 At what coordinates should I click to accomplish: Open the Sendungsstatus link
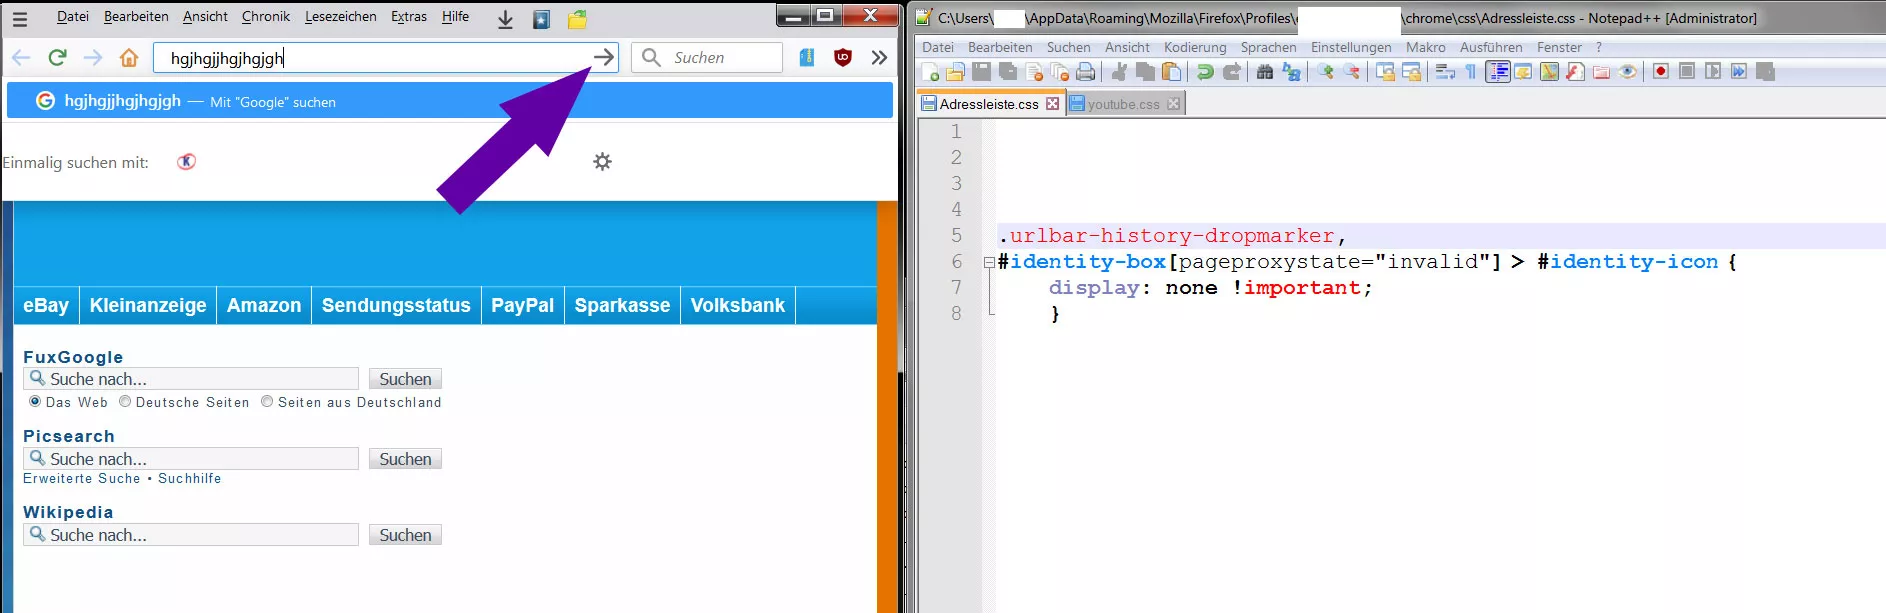click(396, 305)
